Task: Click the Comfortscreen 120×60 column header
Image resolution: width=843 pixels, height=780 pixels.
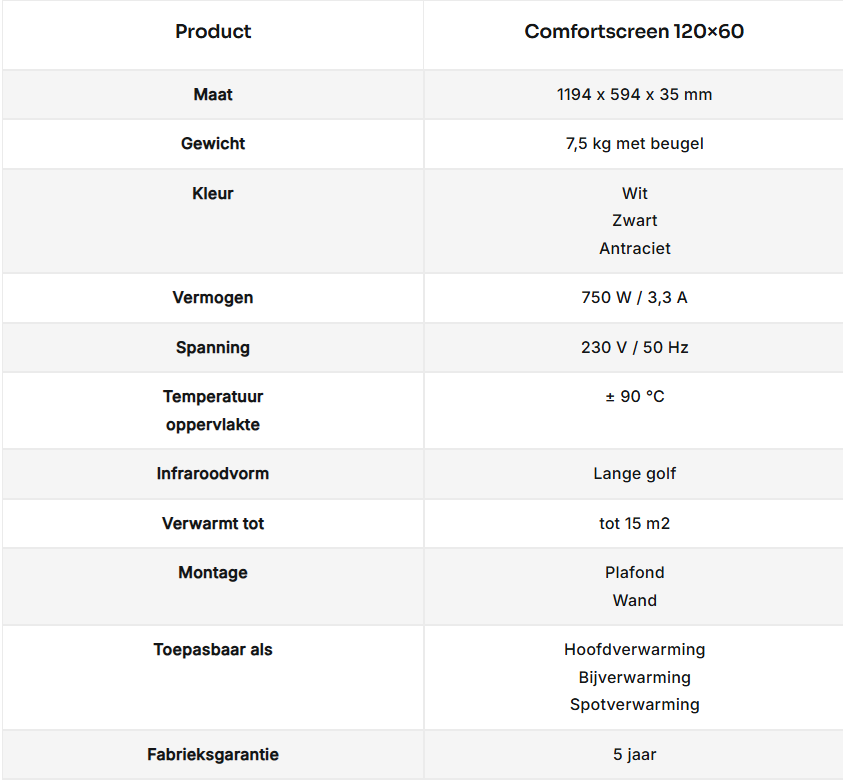Action: pyautogui.click(x=634, y=32)
